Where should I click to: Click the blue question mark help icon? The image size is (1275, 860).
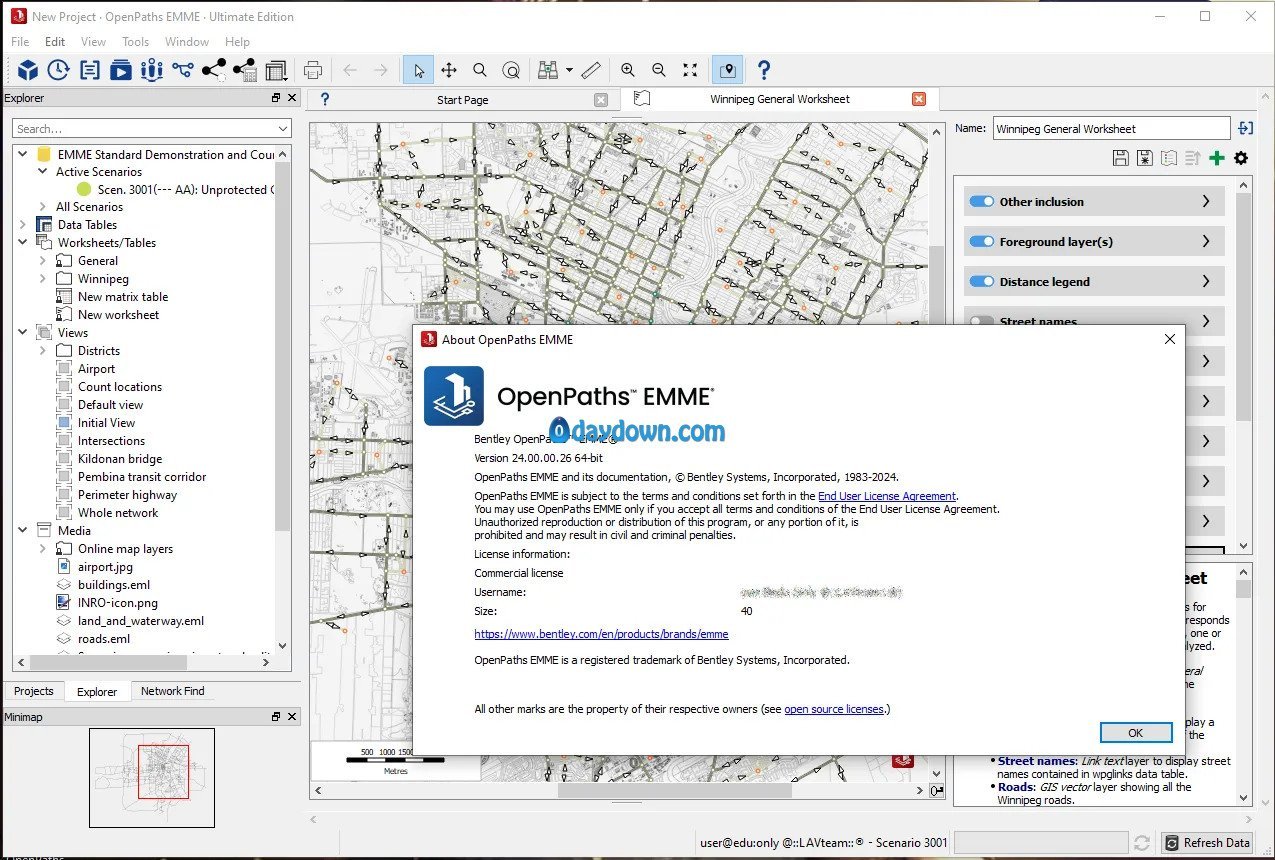click(764, 70)
